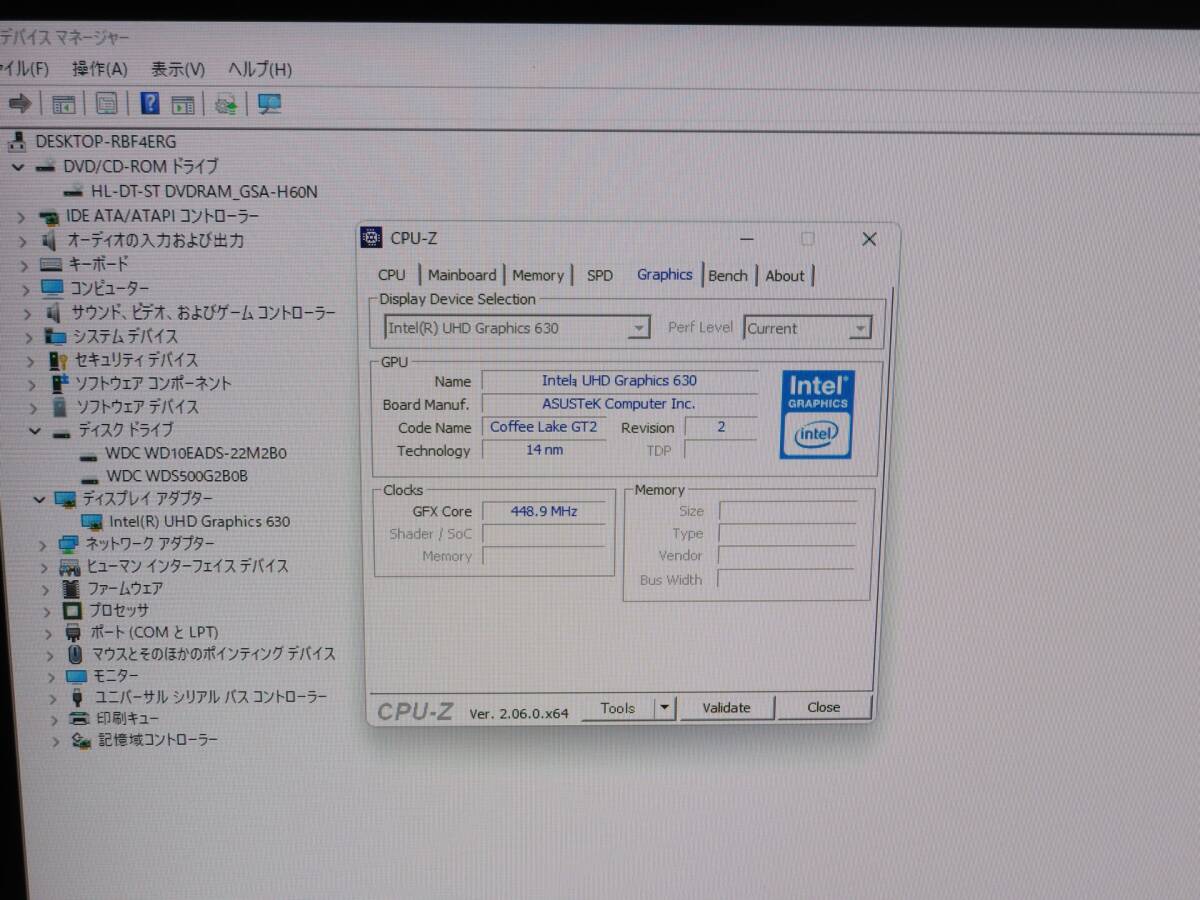
Task: Open the 表示(V) menu
Action: click(x=178, y=69)
